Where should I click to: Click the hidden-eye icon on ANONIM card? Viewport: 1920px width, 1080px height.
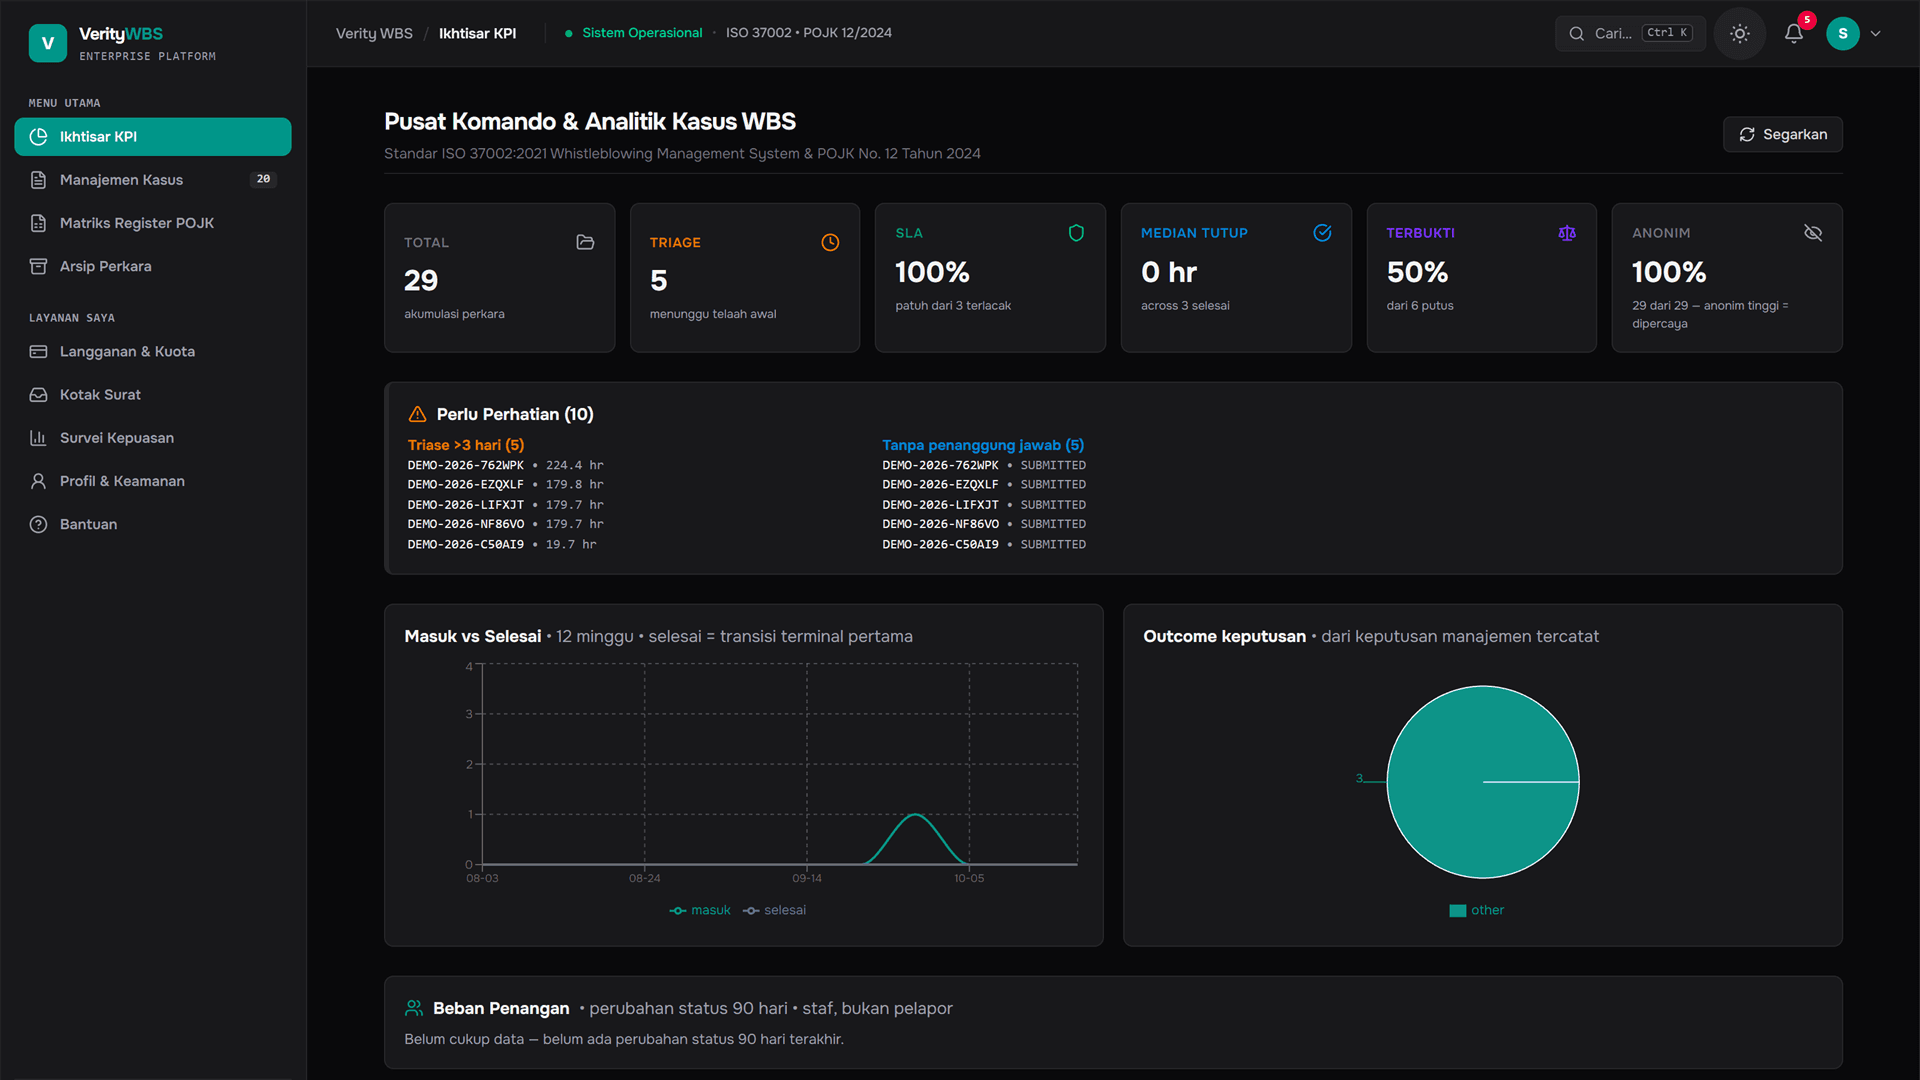pyautogui.click(x=1813, y=233)
